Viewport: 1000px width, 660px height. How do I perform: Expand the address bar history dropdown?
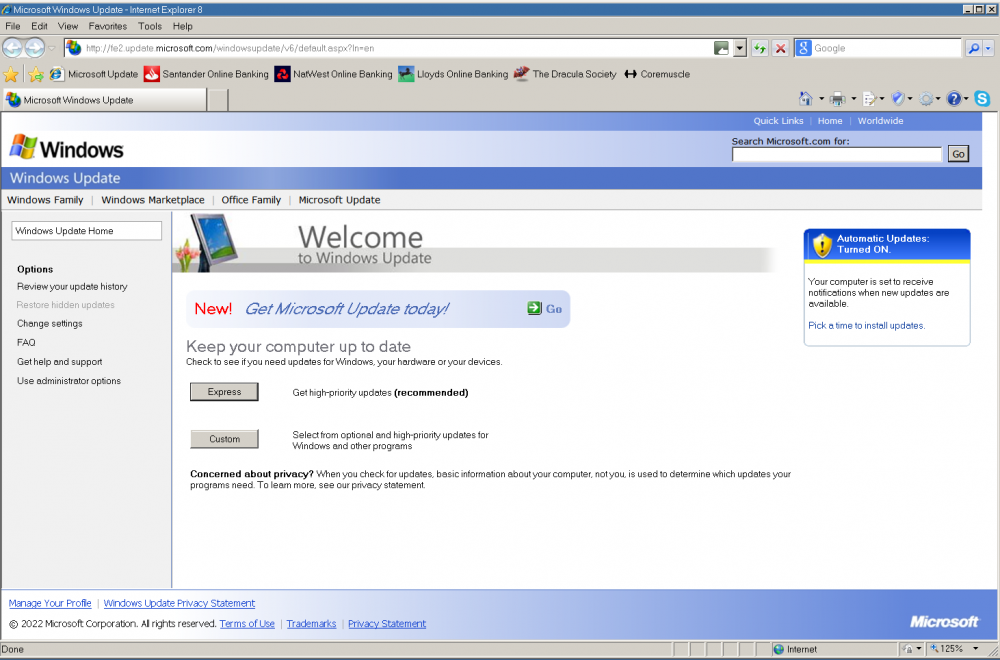pos(740,48)
